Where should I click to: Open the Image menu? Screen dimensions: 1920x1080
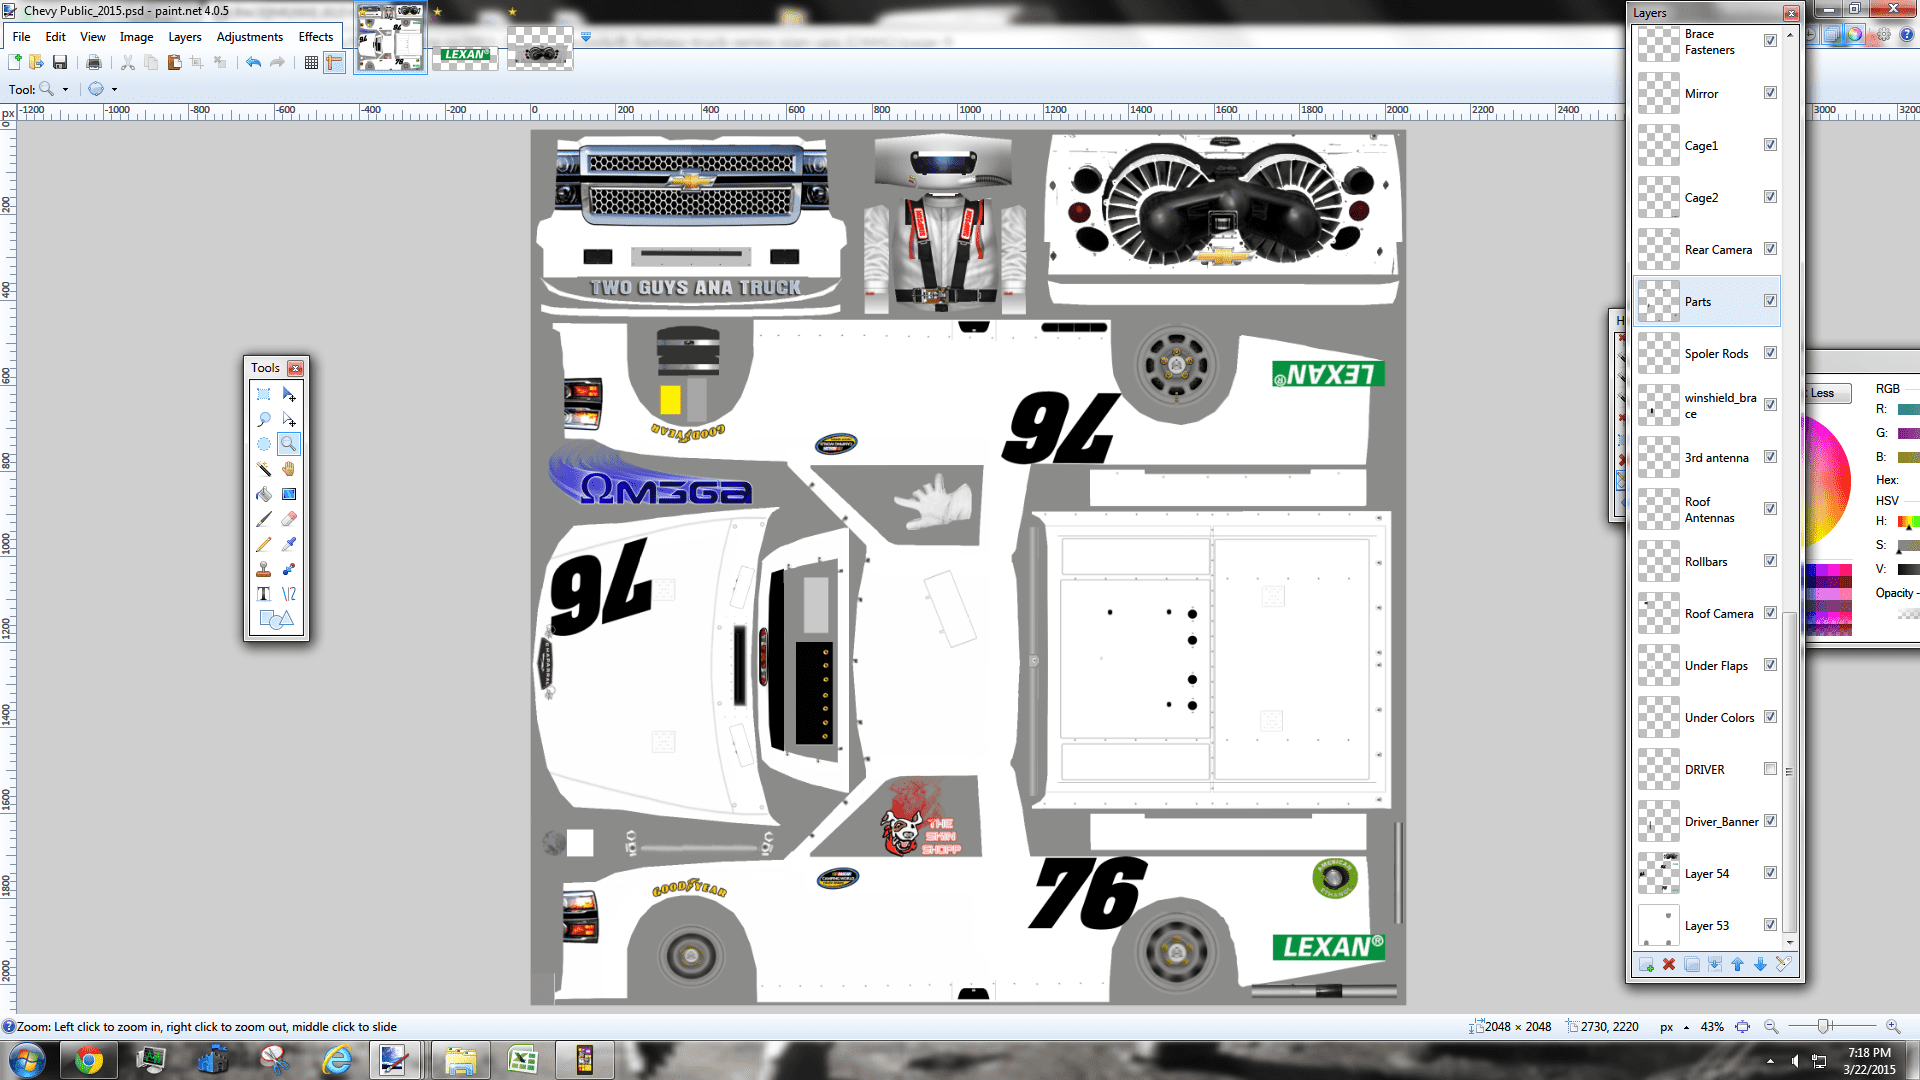[x=137, y=37]
